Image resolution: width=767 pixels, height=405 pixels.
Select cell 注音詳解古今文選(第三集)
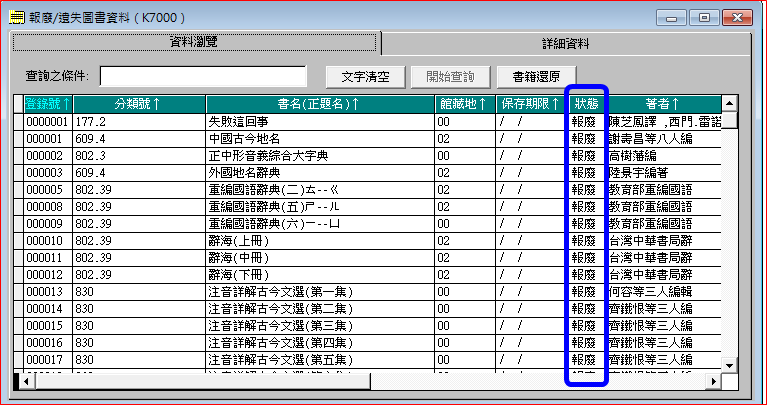tap(320, 326)
